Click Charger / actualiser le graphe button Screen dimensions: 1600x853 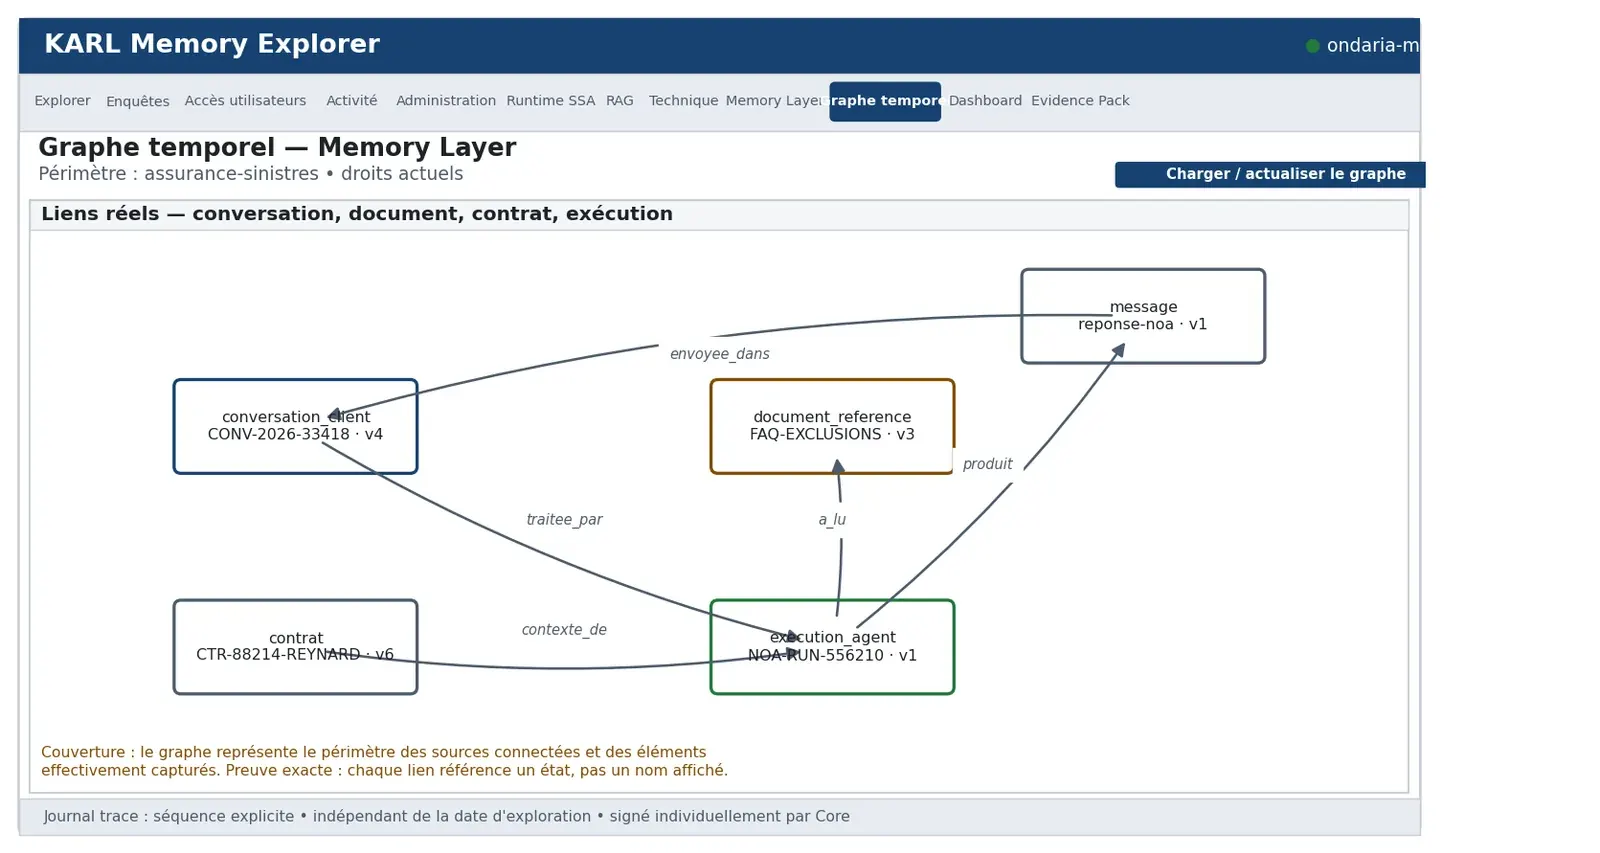(x=1270, y=174)
